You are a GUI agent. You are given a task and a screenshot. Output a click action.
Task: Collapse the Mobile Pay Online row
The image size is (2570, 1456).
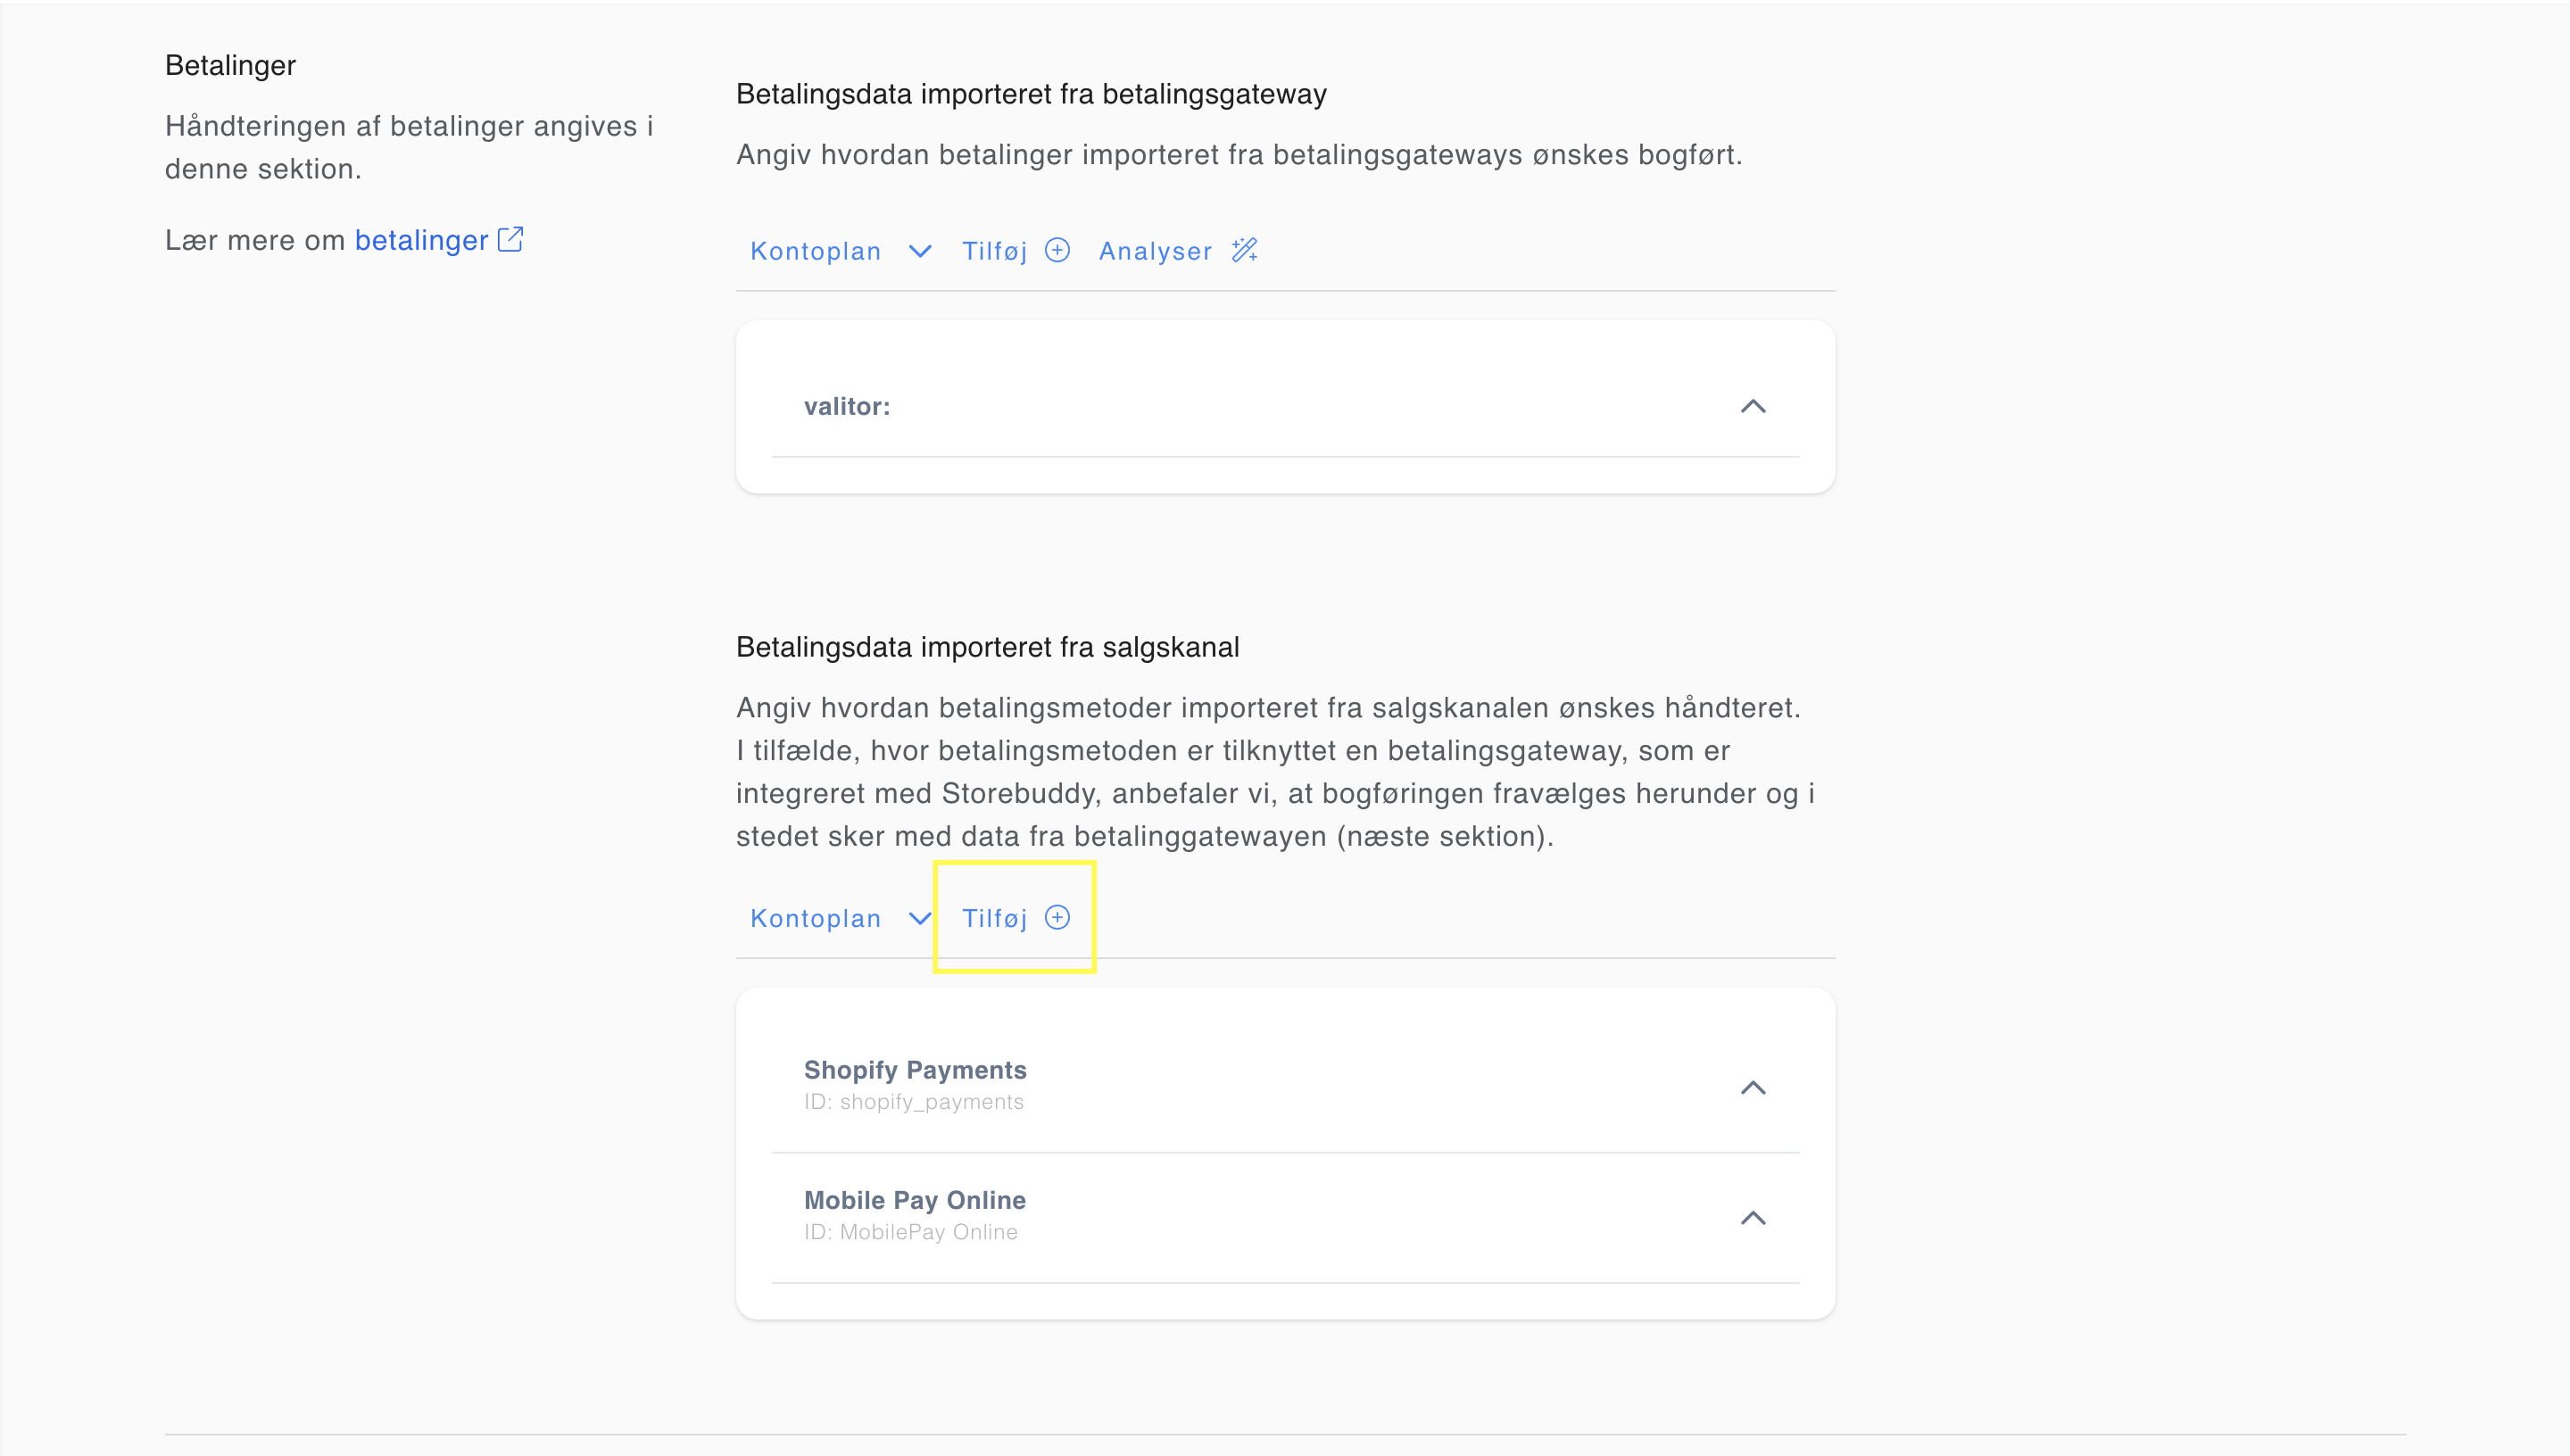coord(1753,1217)
